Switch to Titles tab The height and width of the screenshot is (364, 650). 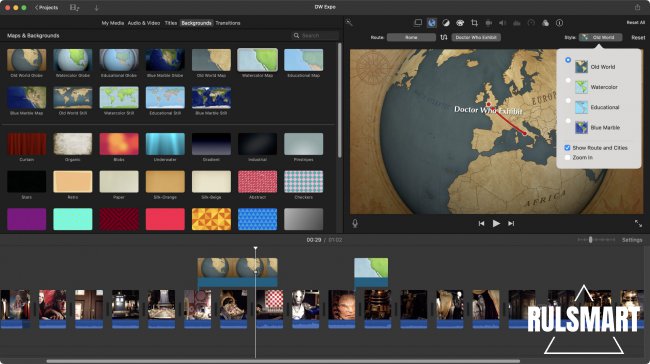[171, 23]
